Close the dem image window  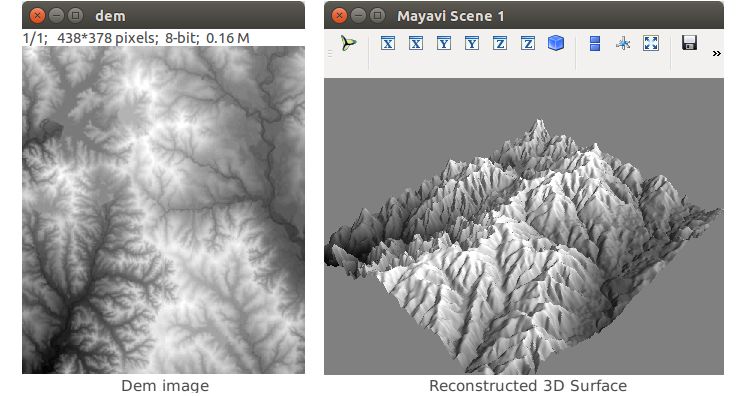coord(37,16)
